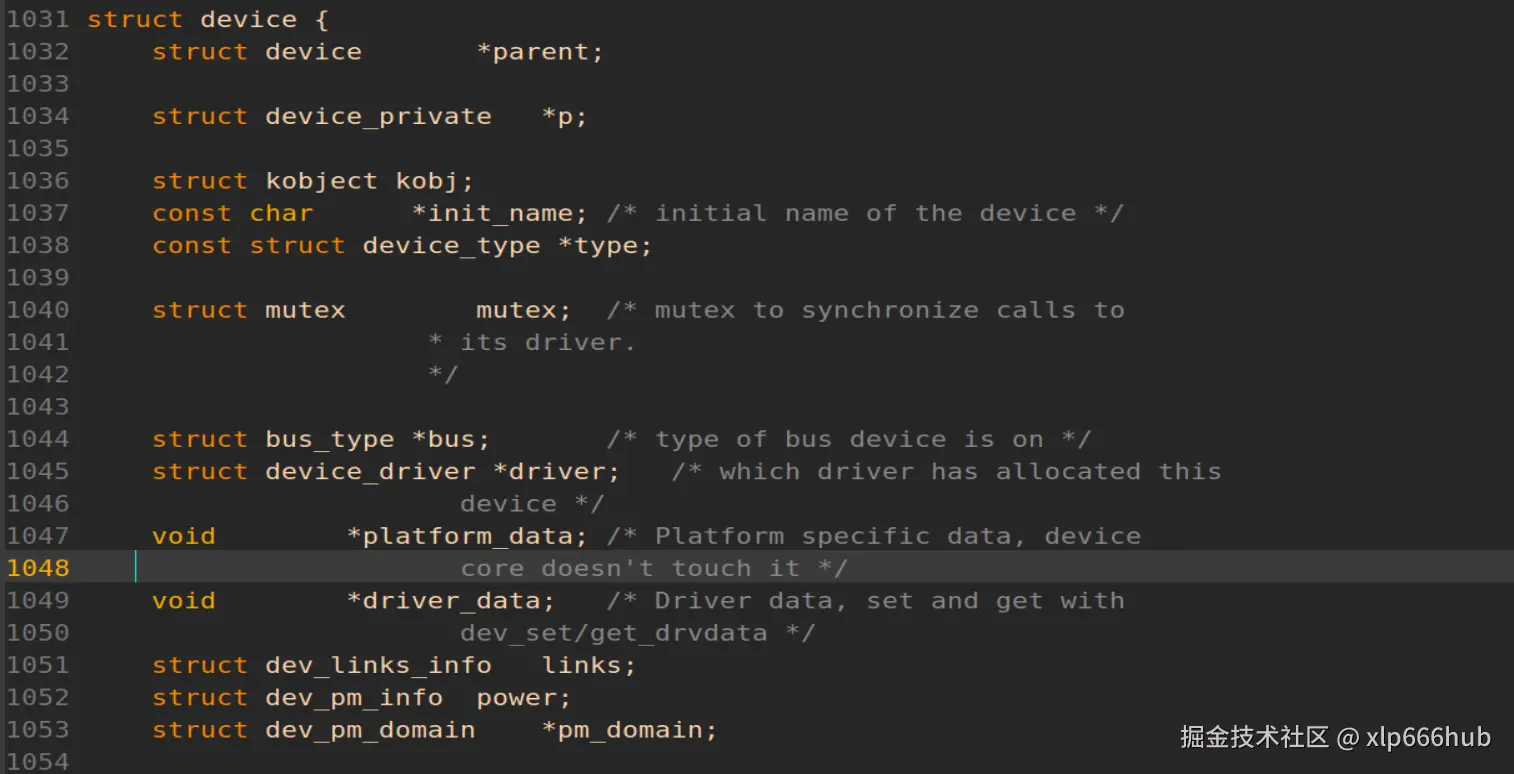Click the power member name
Viewport: 1514px width, 774px height.
pos(522,698)
